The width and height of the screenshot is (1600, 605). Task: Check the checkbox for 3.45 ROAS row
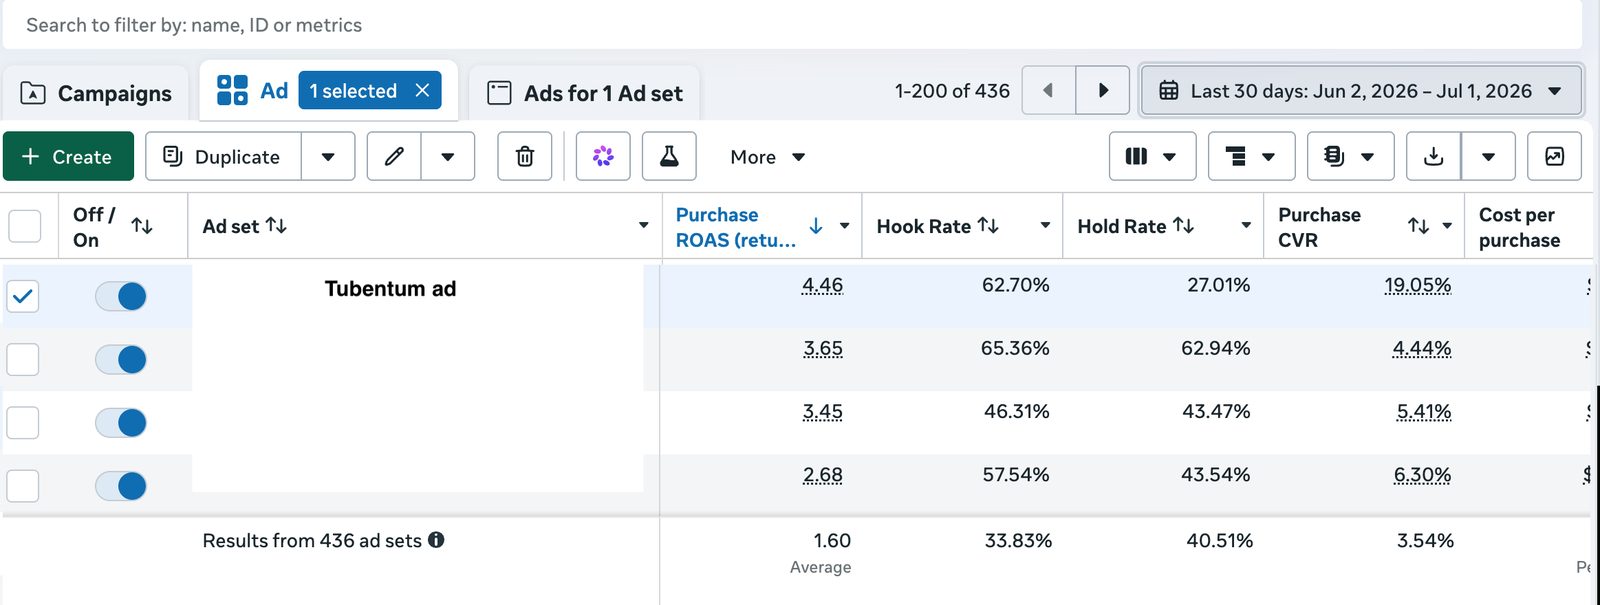[23, 423]
